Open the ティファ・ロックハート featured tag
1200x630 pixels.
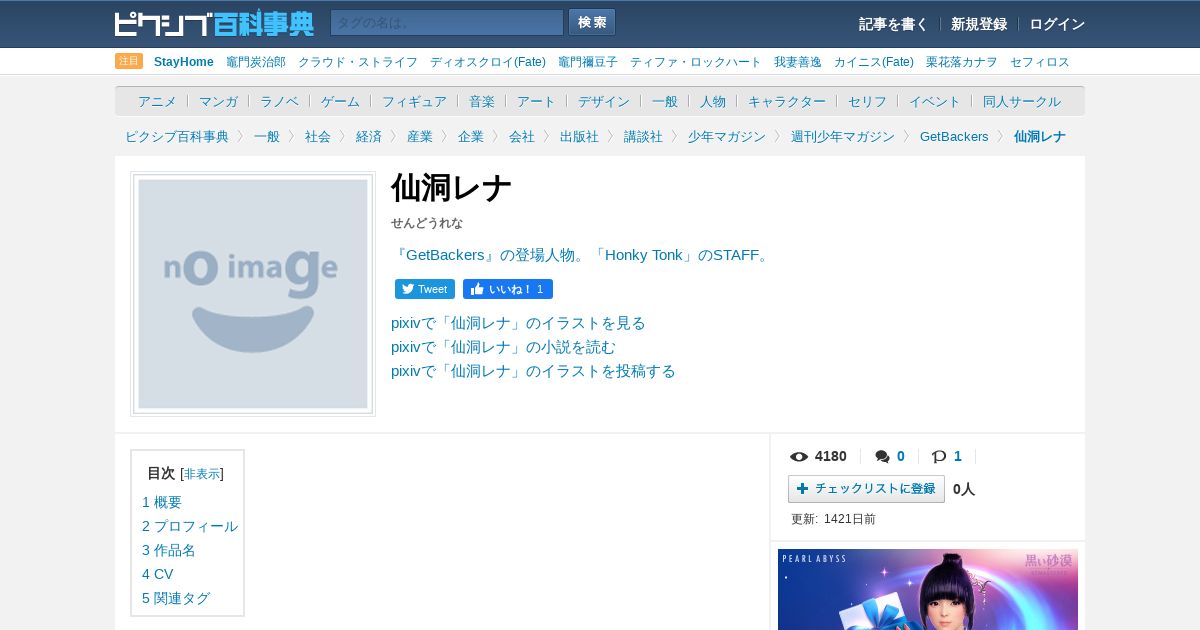[696, 62]
